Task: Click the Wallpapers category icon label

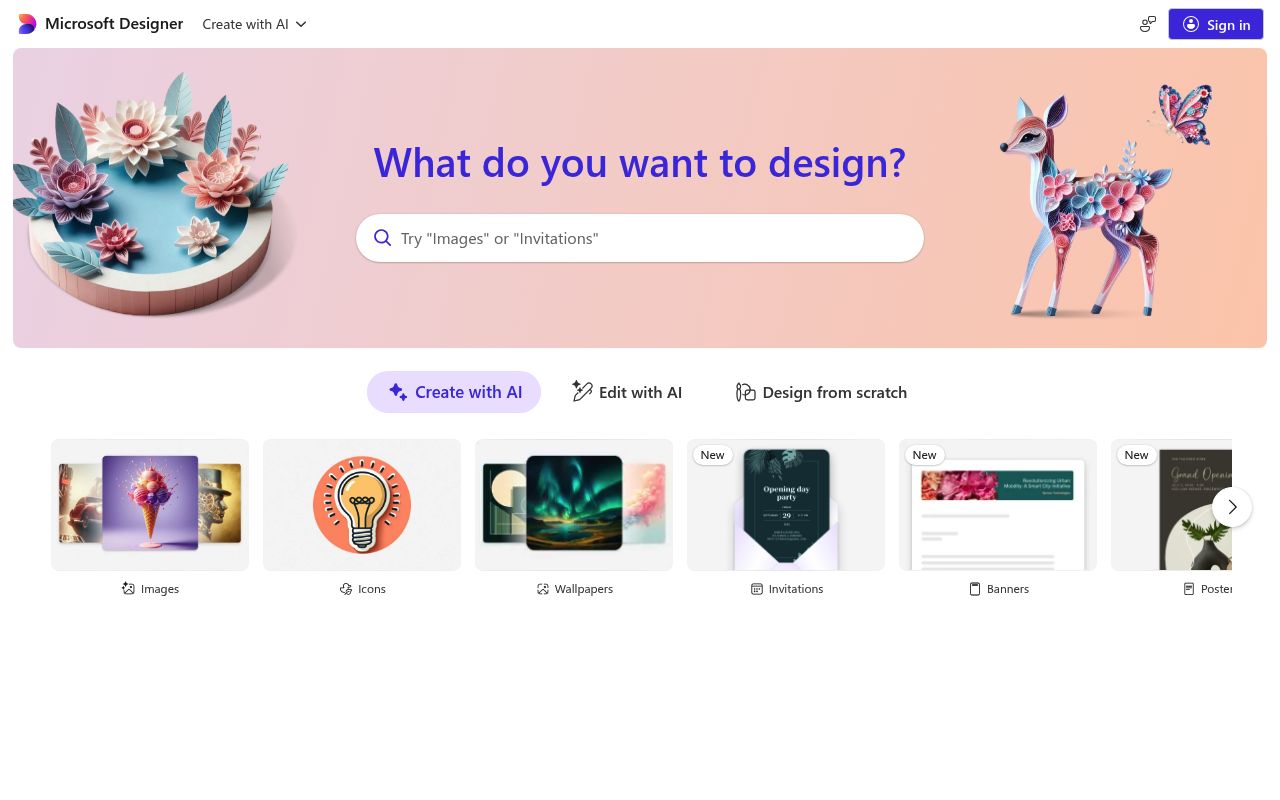Action: click(x=543, y=589)
